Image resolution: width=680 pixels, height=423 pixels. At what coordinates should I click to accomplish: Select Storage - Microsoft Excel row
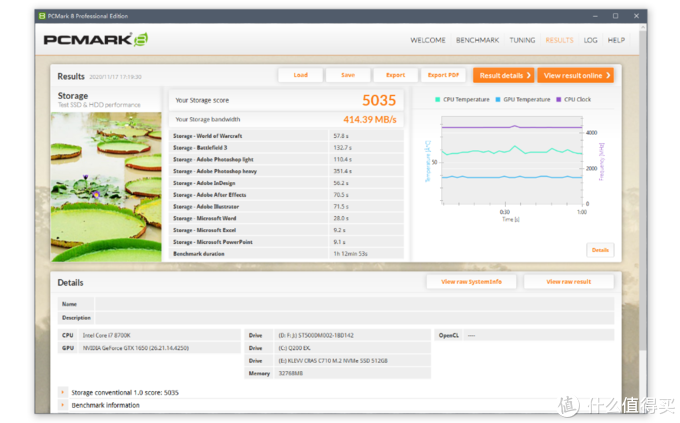(x=286, y=230)
